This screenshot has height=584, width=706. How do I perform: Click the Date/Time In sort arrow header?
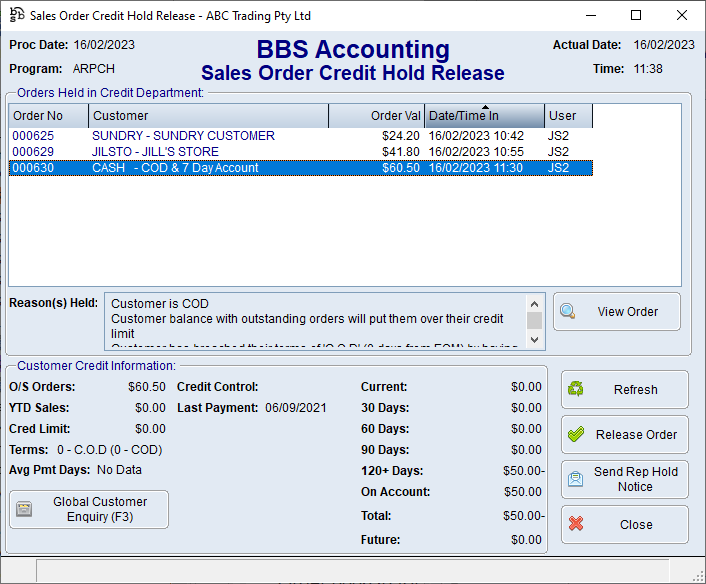485,116
